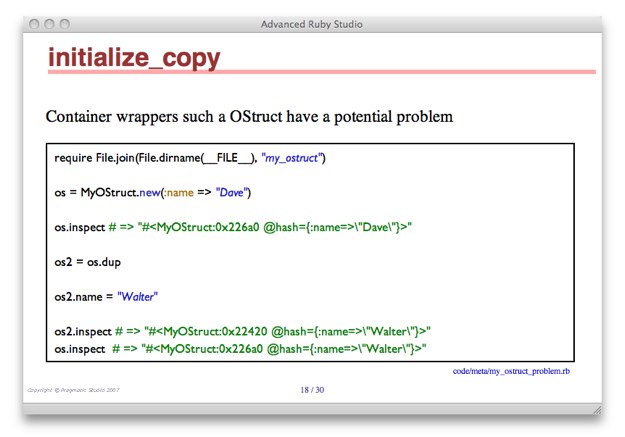Click the Pragmatic Studio copyright notice
This screenshot has height=437, width=625.
pos(73,389)
